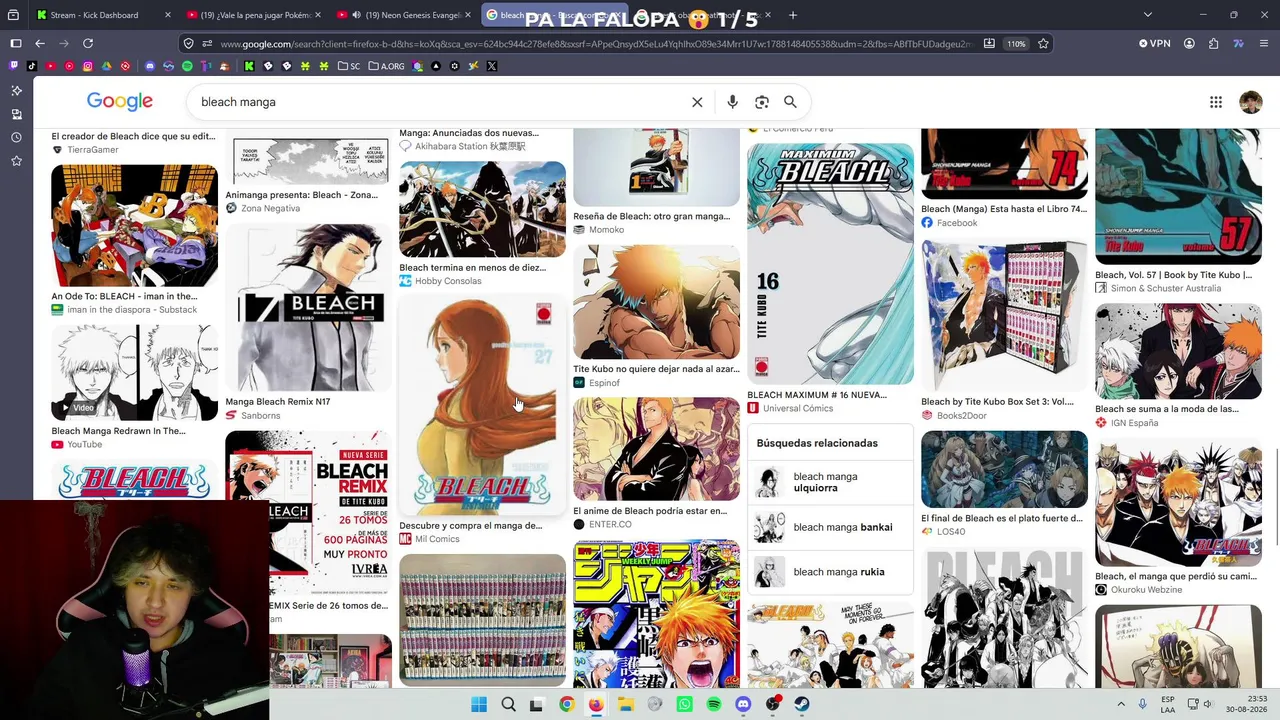
Task: Click the Google logo
Action: pyautogui.click(x=120, y=102)
